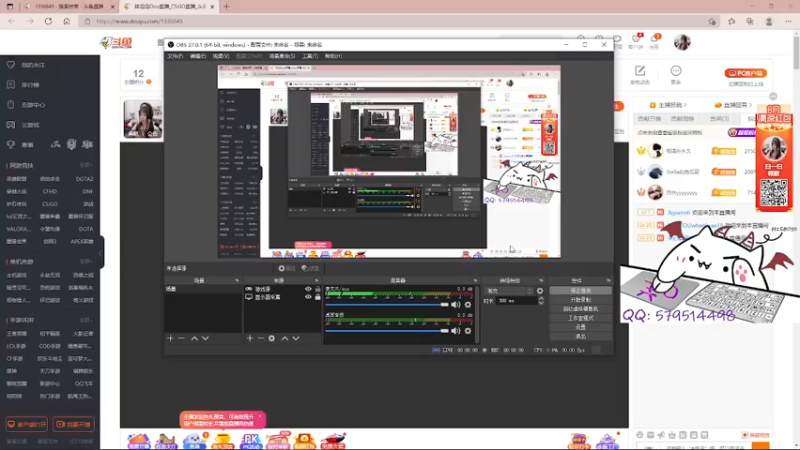The image size is (800, 450).
Task: Remove source with the minus icon in OBS Sources panel
Action: click(x=260, y=338)
